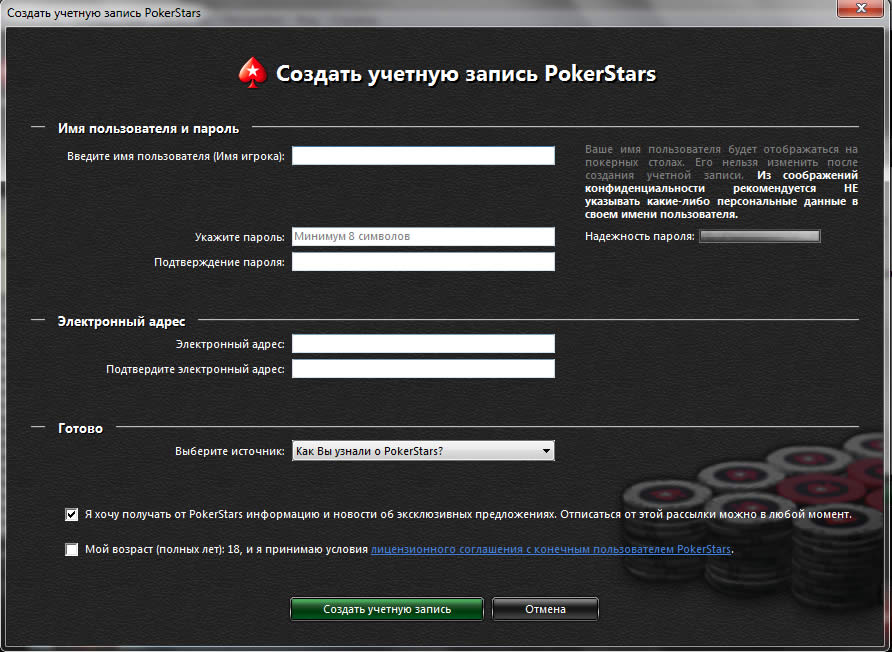Open the лицензионного соглашения PokerStars link
Image resolution: width=892 pixels, height=652 pixels.
(551, 550)
